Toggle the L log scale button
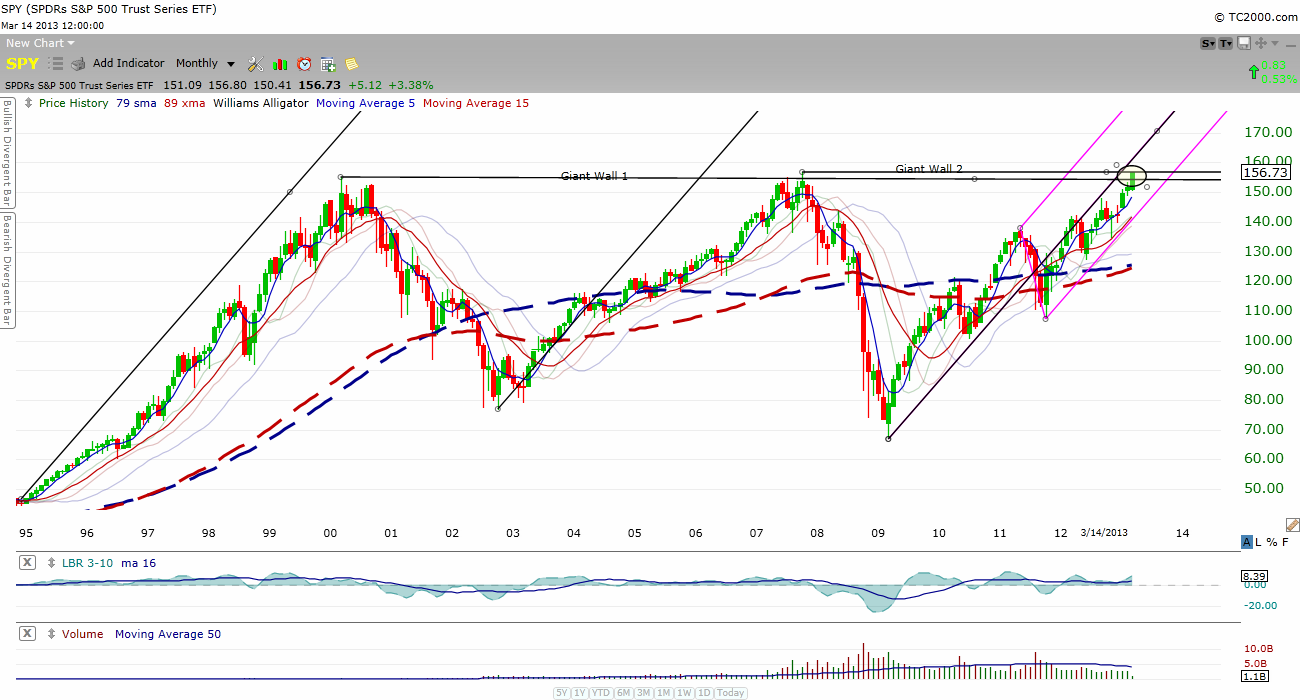 click(x=1259, y=542)
